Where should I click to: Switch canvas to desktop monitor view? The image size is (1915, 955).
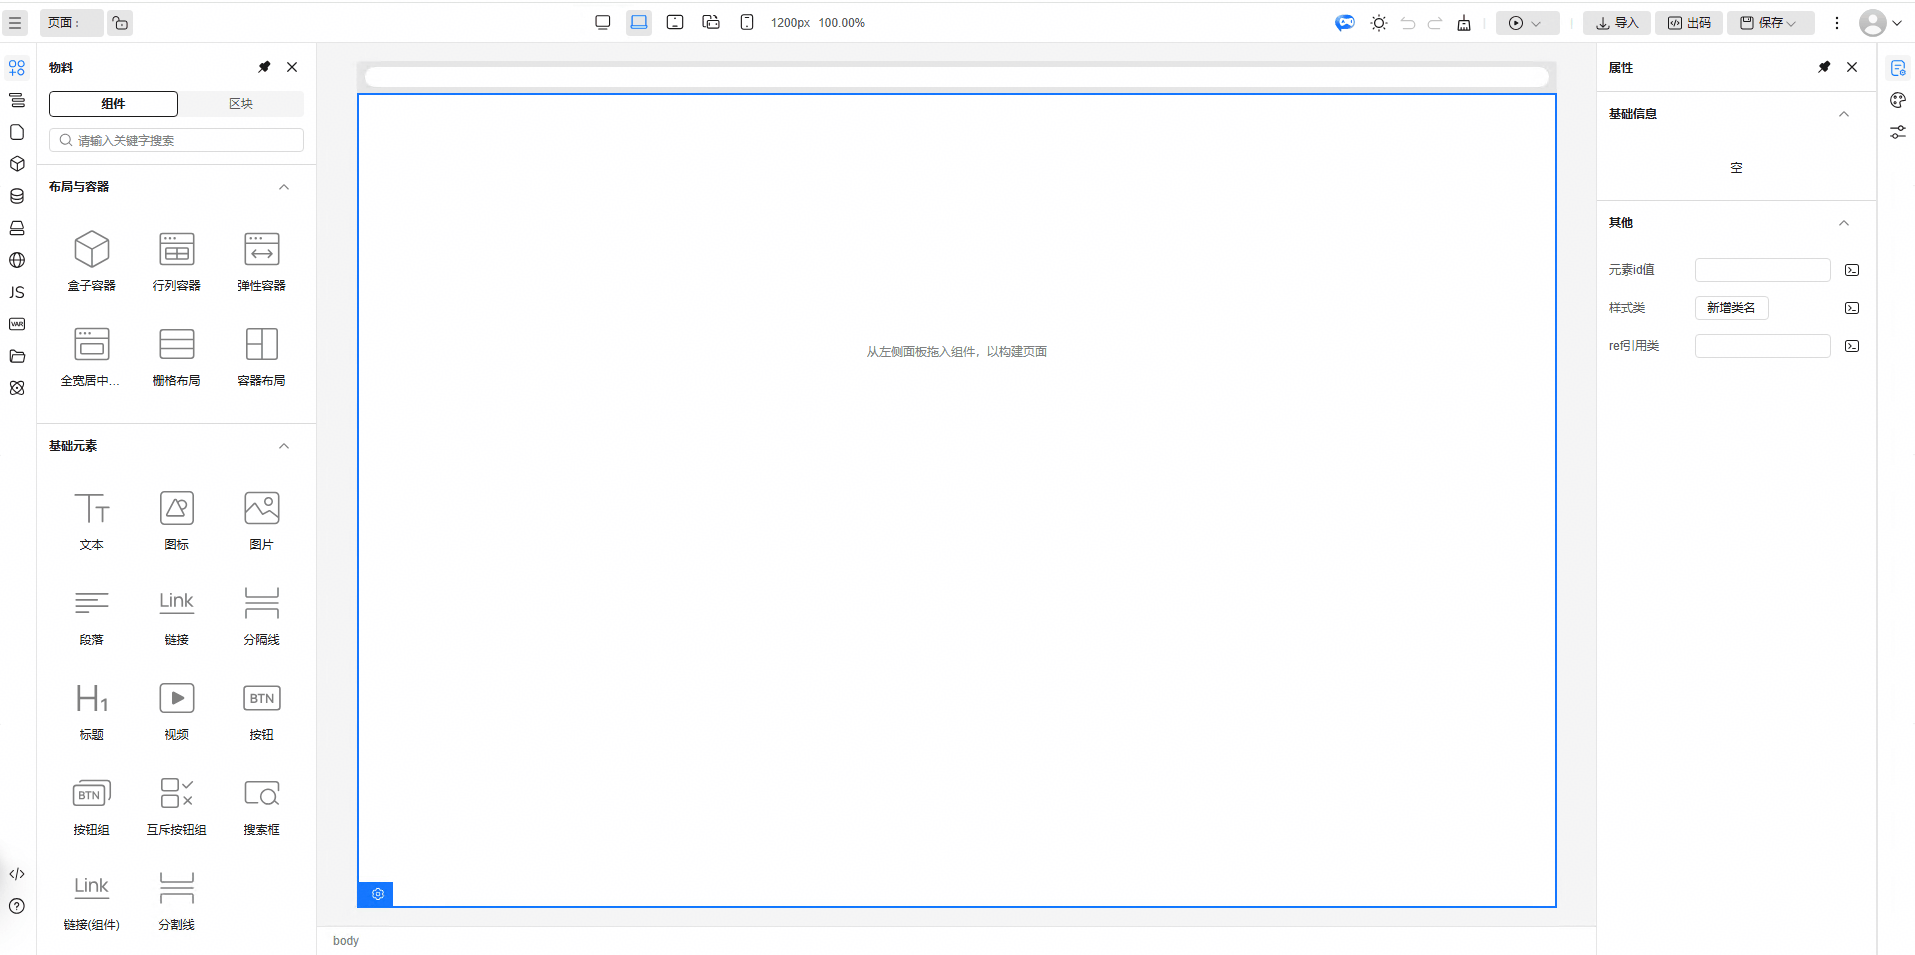pyautogui.click(x=602, y=22)
